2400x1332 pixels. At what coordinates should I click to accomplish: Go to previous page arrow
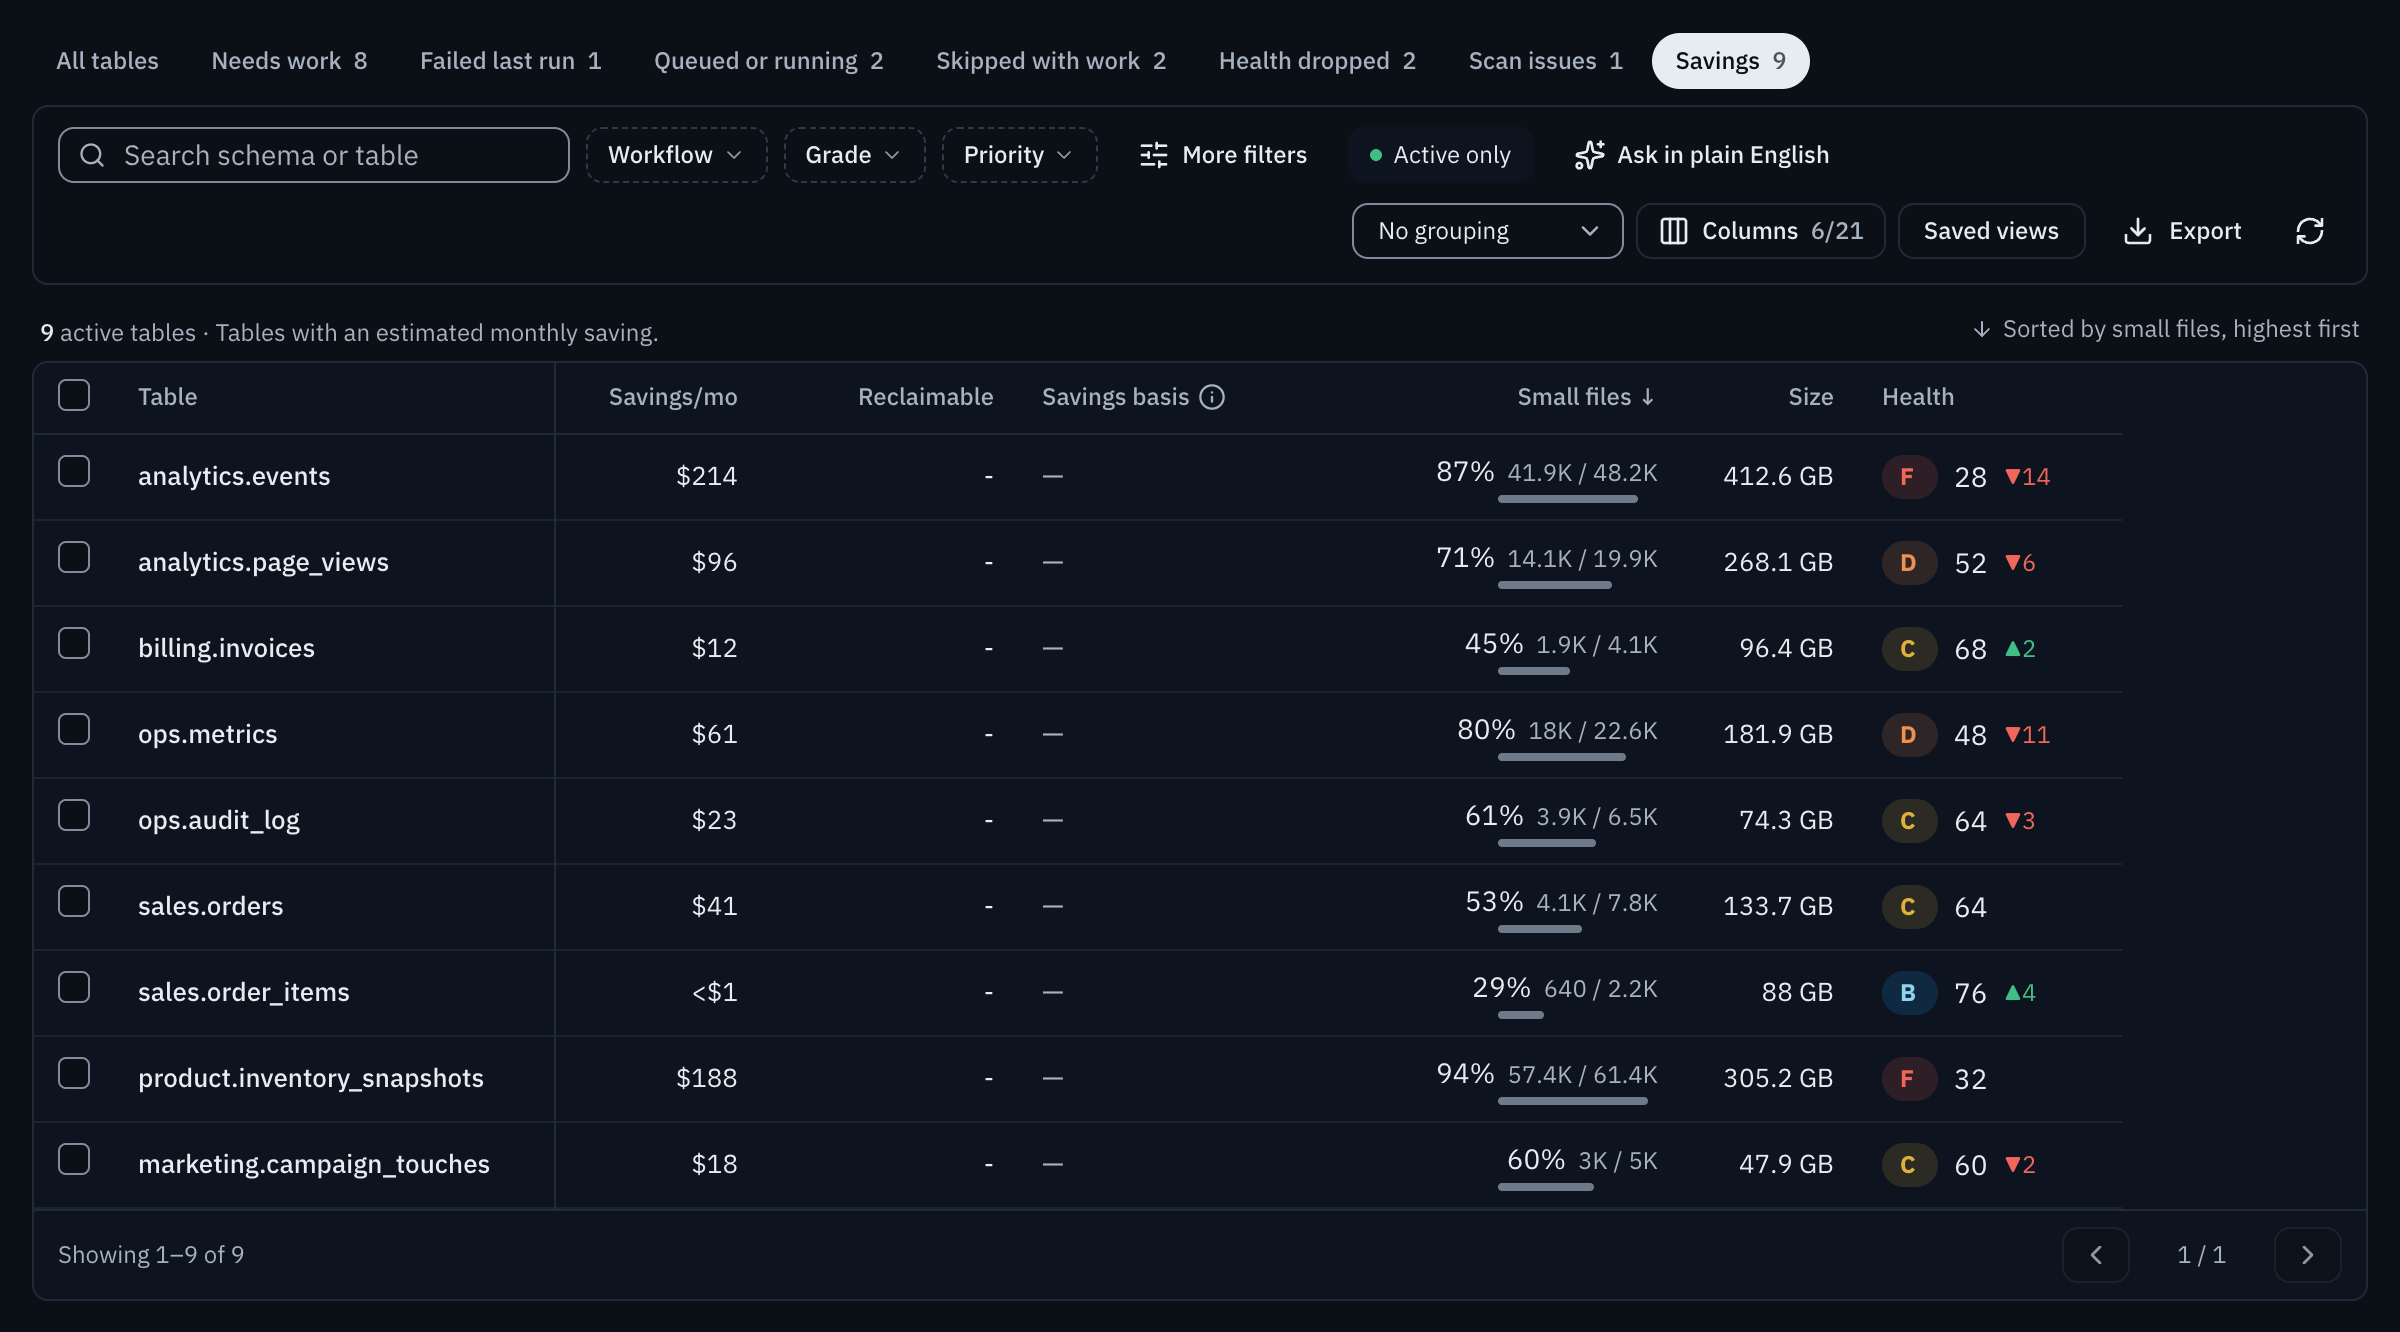click(2096, 1255)
